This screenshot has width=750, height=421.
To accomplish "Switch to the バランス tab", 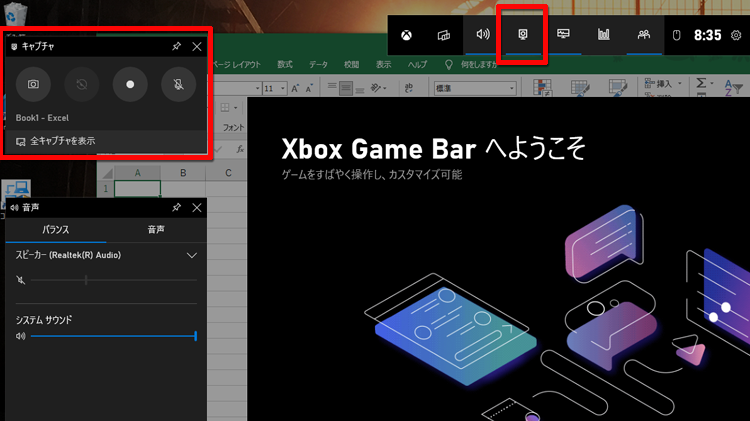I will click(x=55, y=230).
